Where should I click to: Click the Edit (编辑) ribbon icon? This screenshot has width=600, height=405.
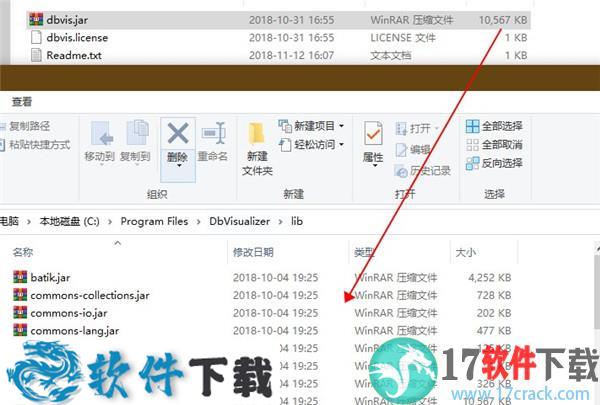401,150
